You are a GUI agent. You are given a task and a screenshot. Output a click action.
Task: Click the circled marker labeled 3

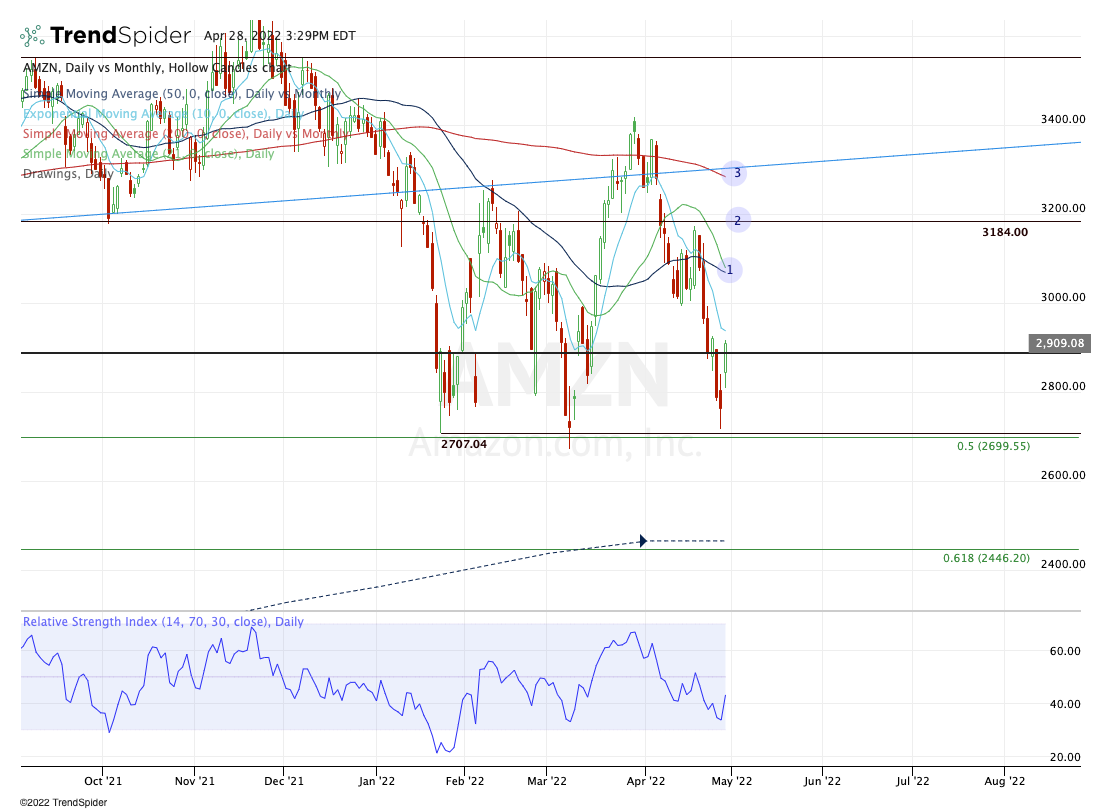pyautogui.click(x=735, y=173)
